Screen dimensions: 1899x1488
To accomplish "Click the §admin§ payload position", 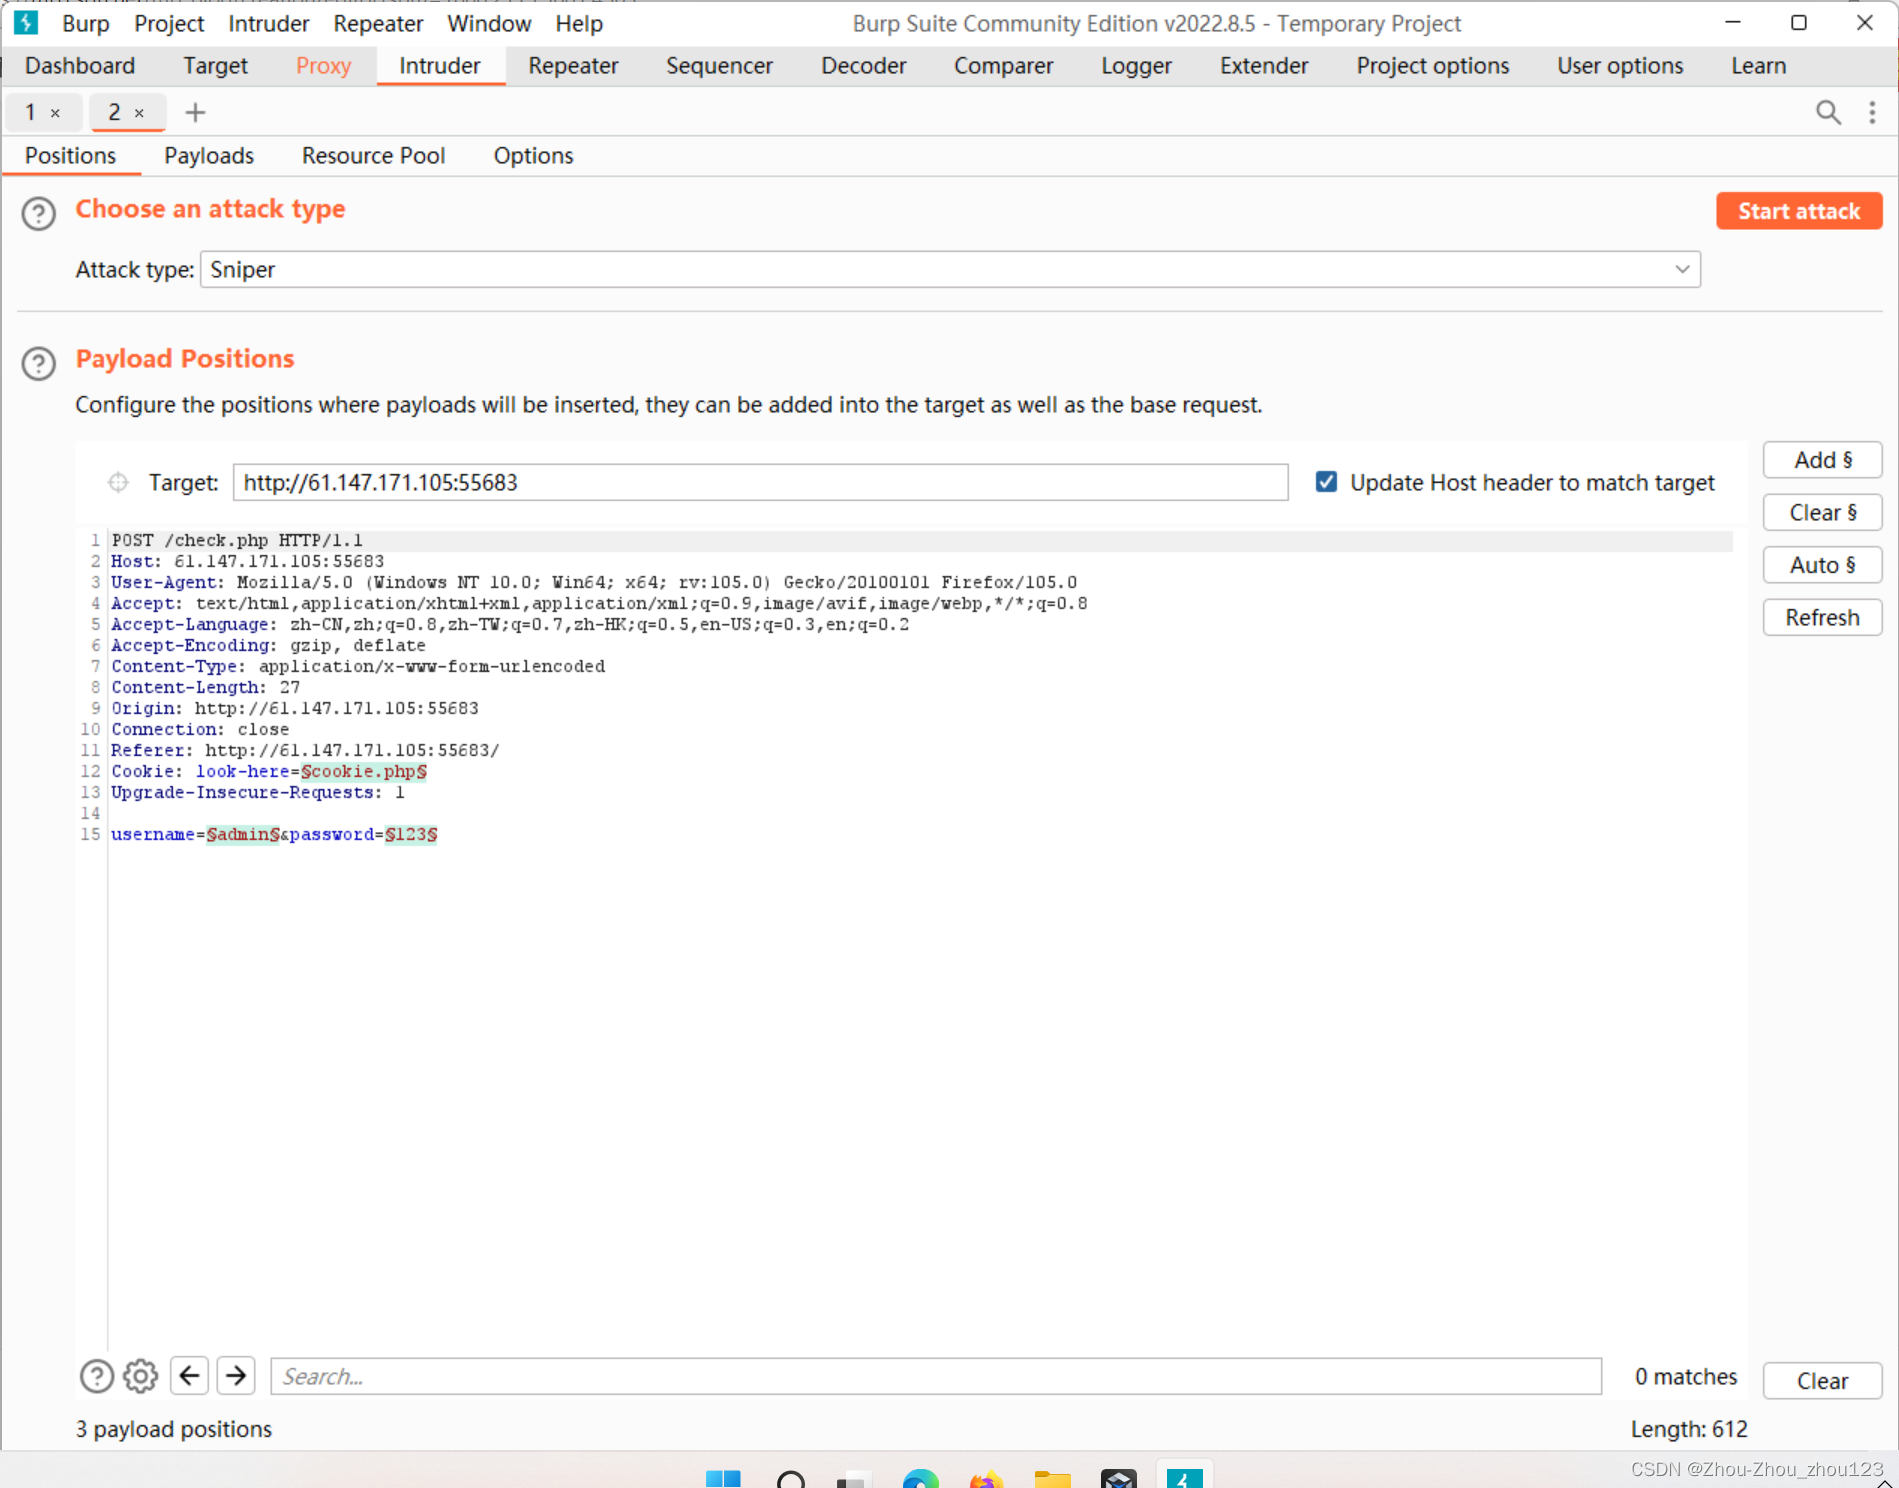I will click(243, 834).
